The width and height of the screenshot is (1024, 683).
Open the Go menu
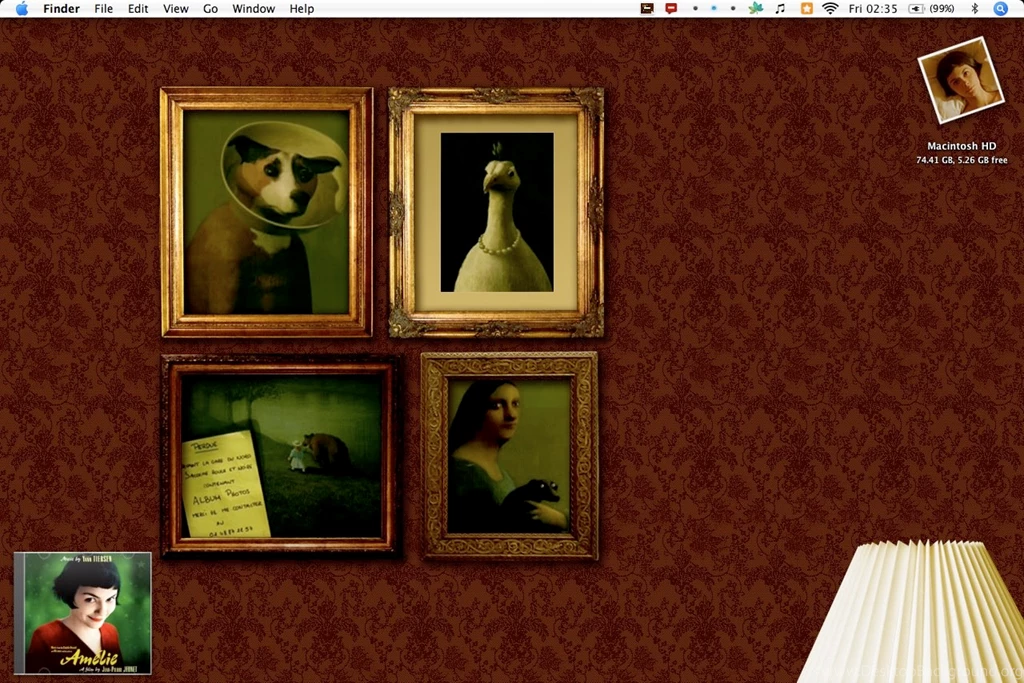tap(210, 8)
